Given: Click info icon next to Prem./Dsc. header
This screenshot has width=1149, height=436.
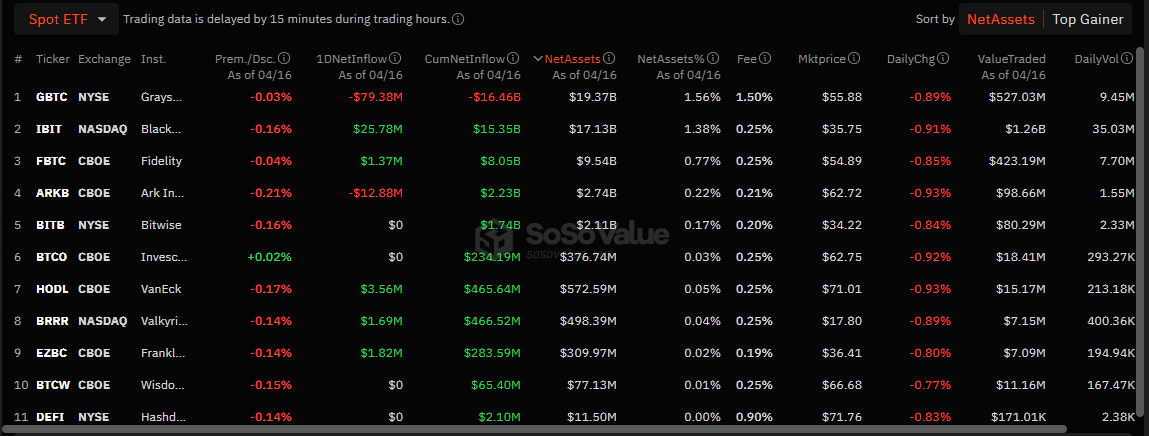Looking at the screenshot, I should (285, 59).
